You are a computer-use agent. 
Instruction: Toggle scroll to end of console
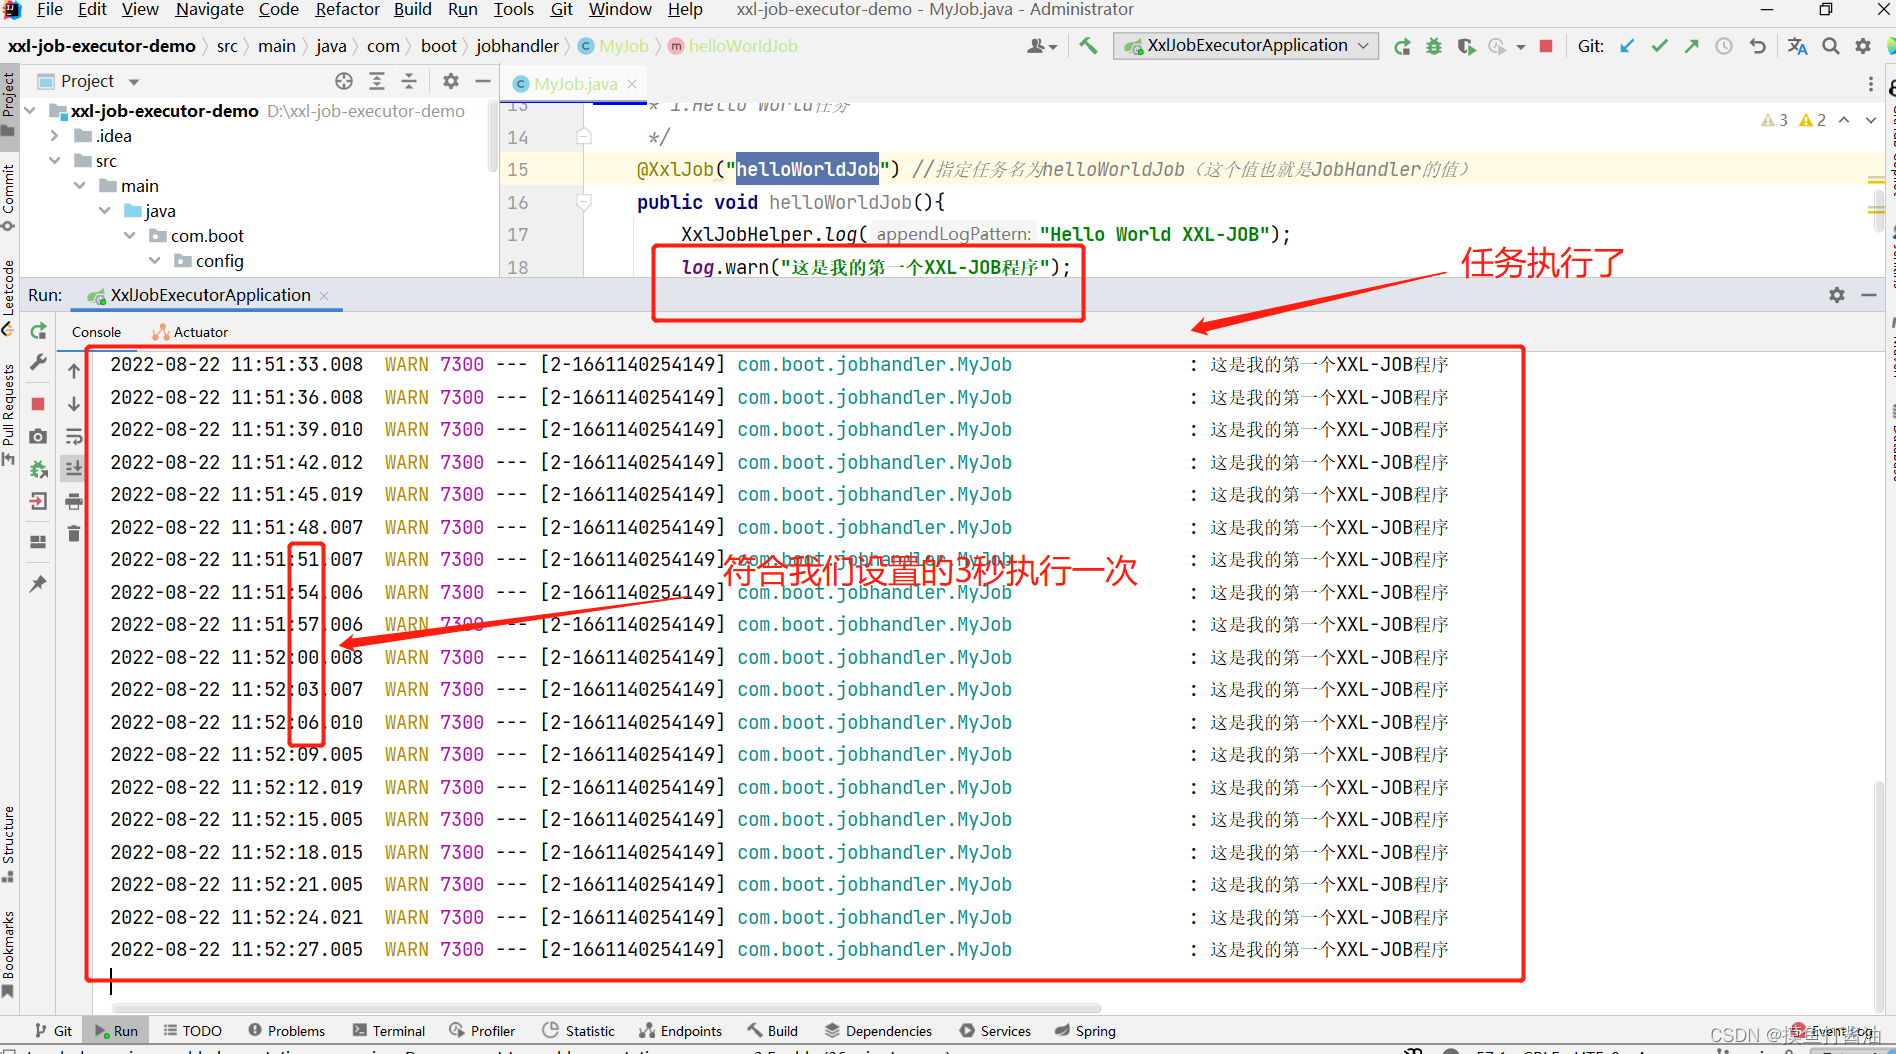point(74,468)
